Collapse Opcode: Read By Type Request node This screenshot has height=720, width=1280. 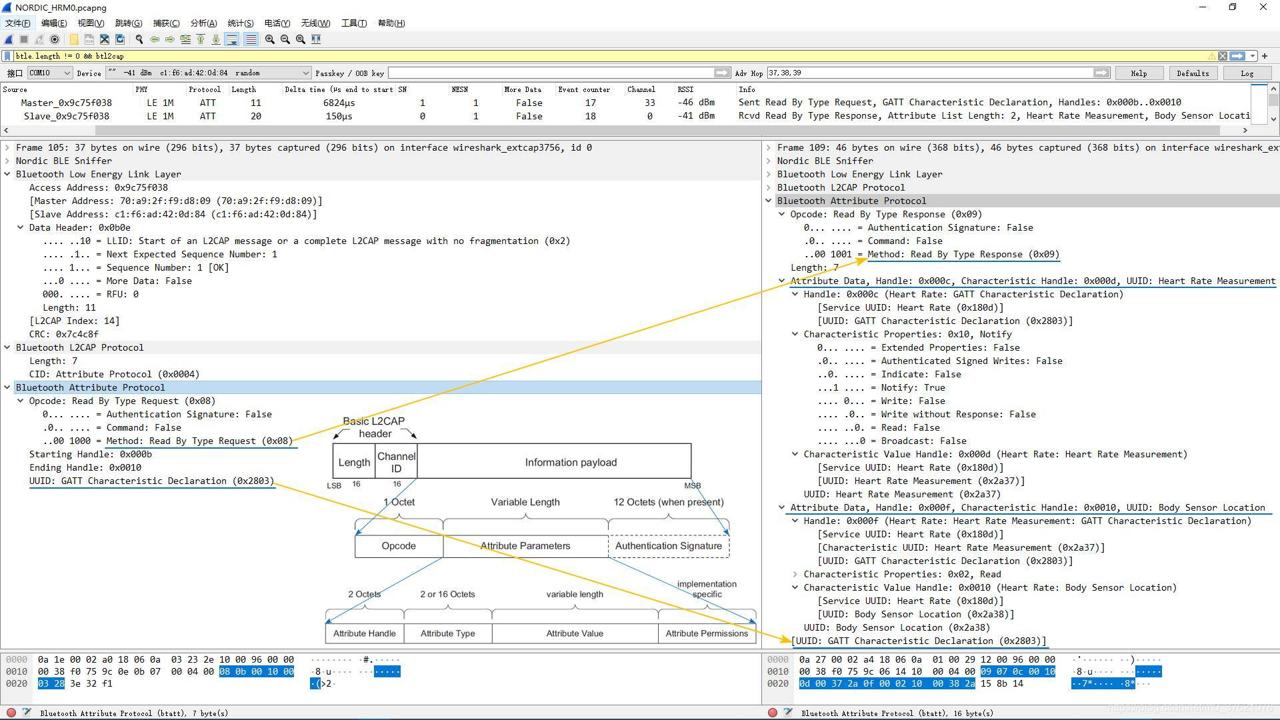click(21, 401)
